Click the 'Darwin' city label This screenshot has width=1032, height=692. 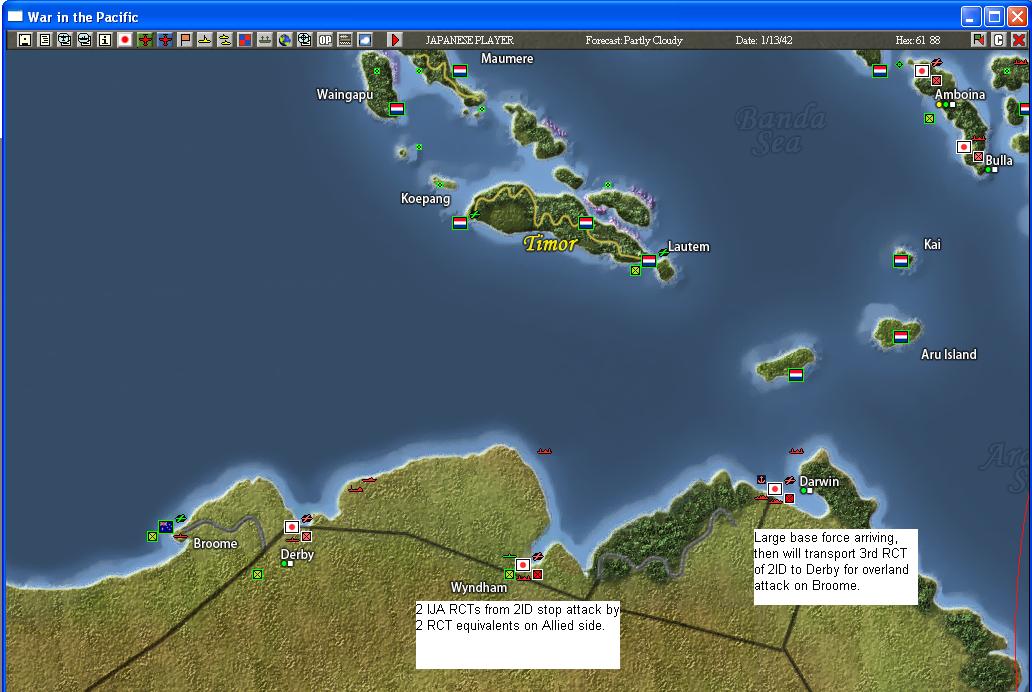pos(819,481)
